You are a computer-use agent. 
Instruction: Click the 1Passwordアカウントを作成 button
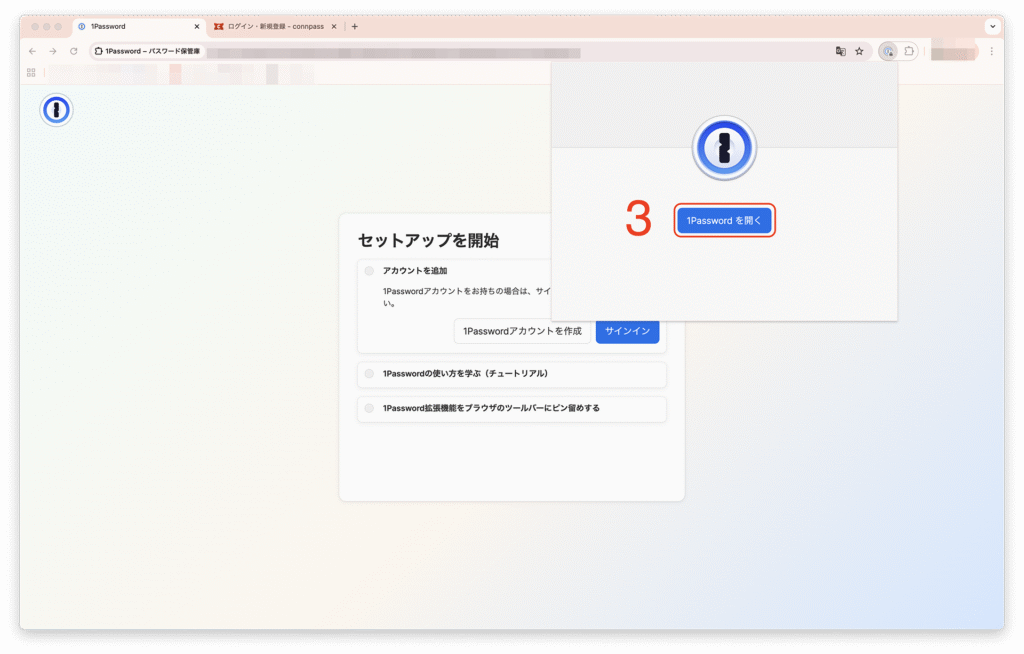coord(522,331)
